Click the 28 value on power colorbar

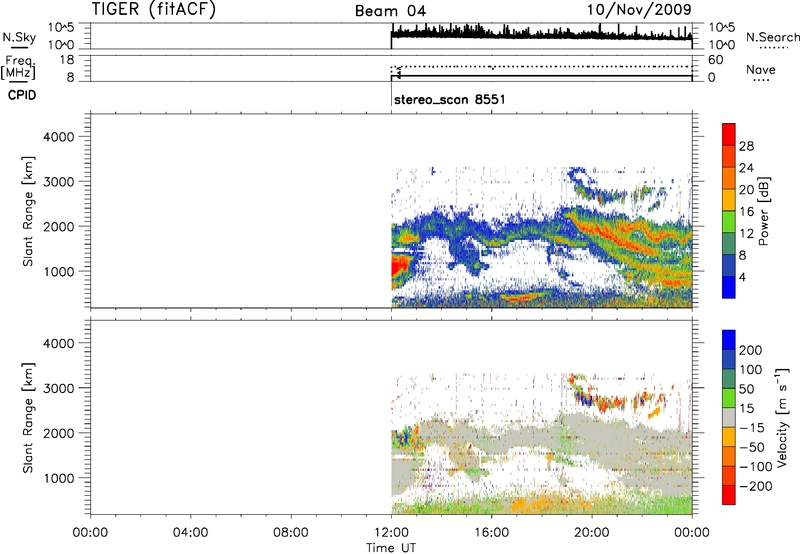pos(746,146)
